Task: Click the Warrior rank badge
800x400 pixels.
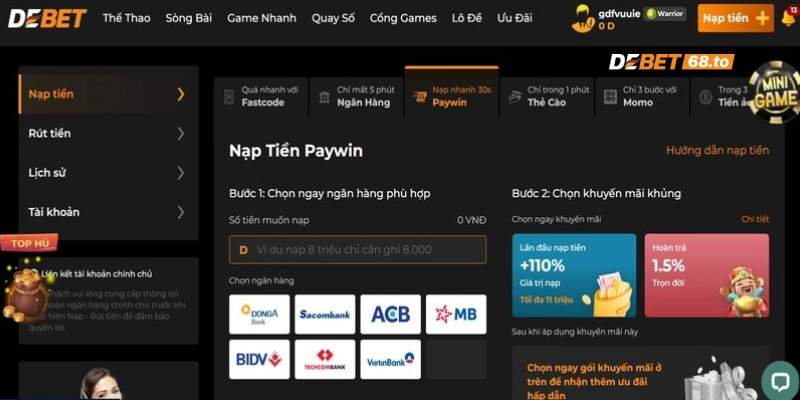Action: [x=664, y=14]
